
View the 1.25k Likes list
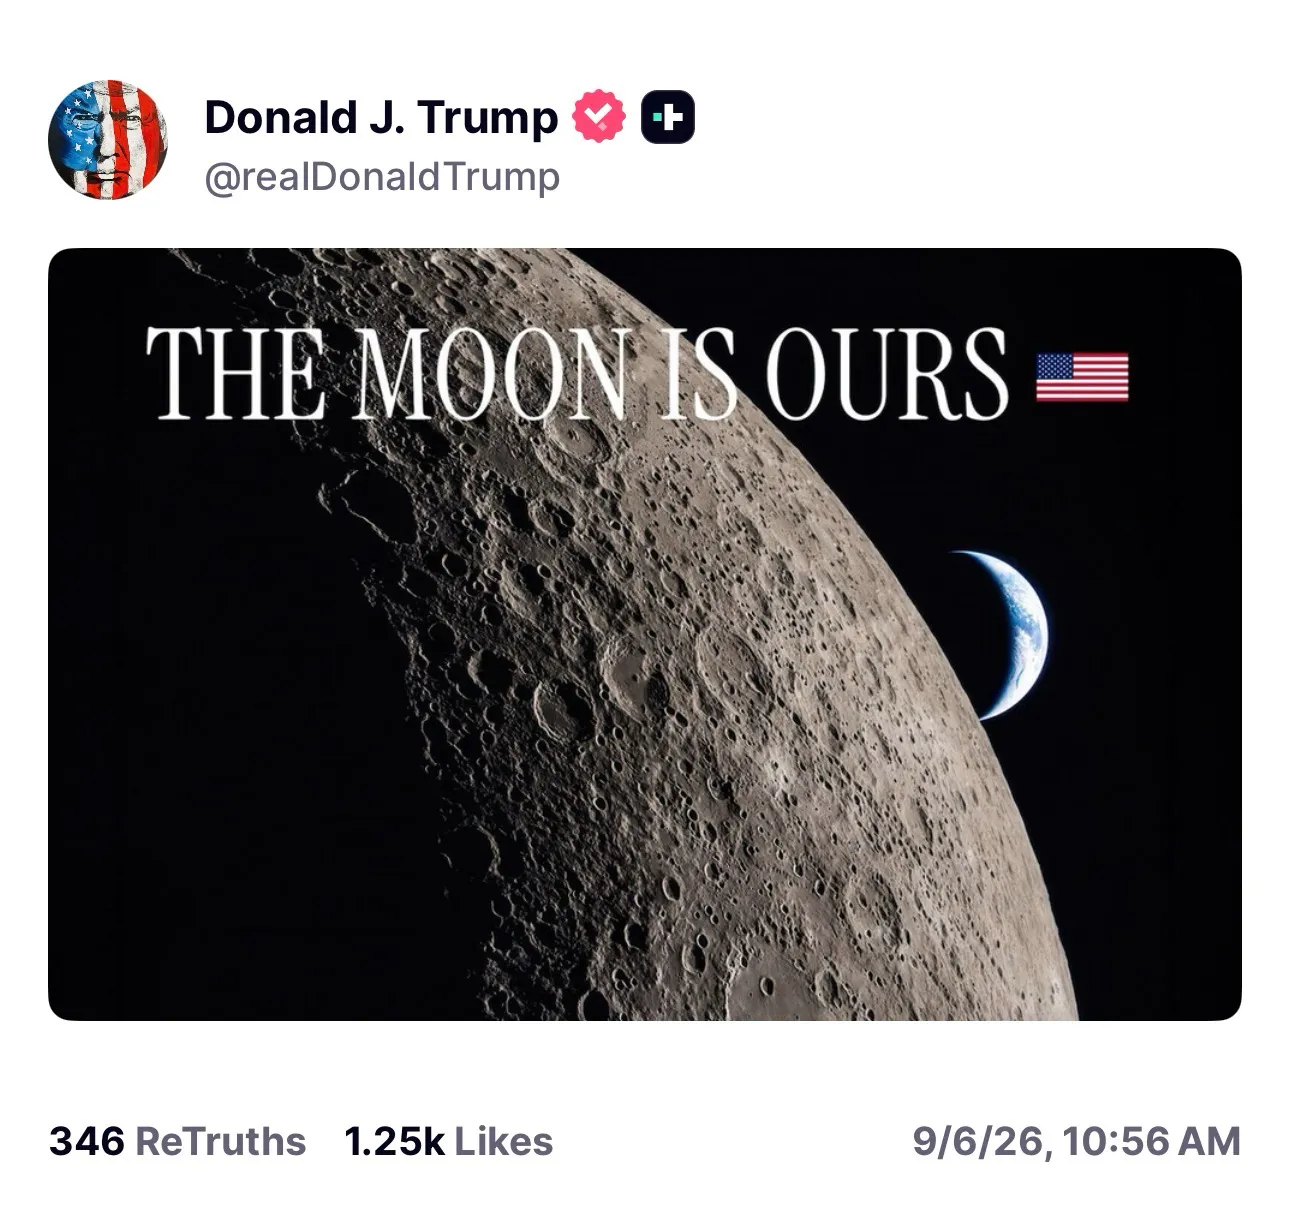(448, 1141)
